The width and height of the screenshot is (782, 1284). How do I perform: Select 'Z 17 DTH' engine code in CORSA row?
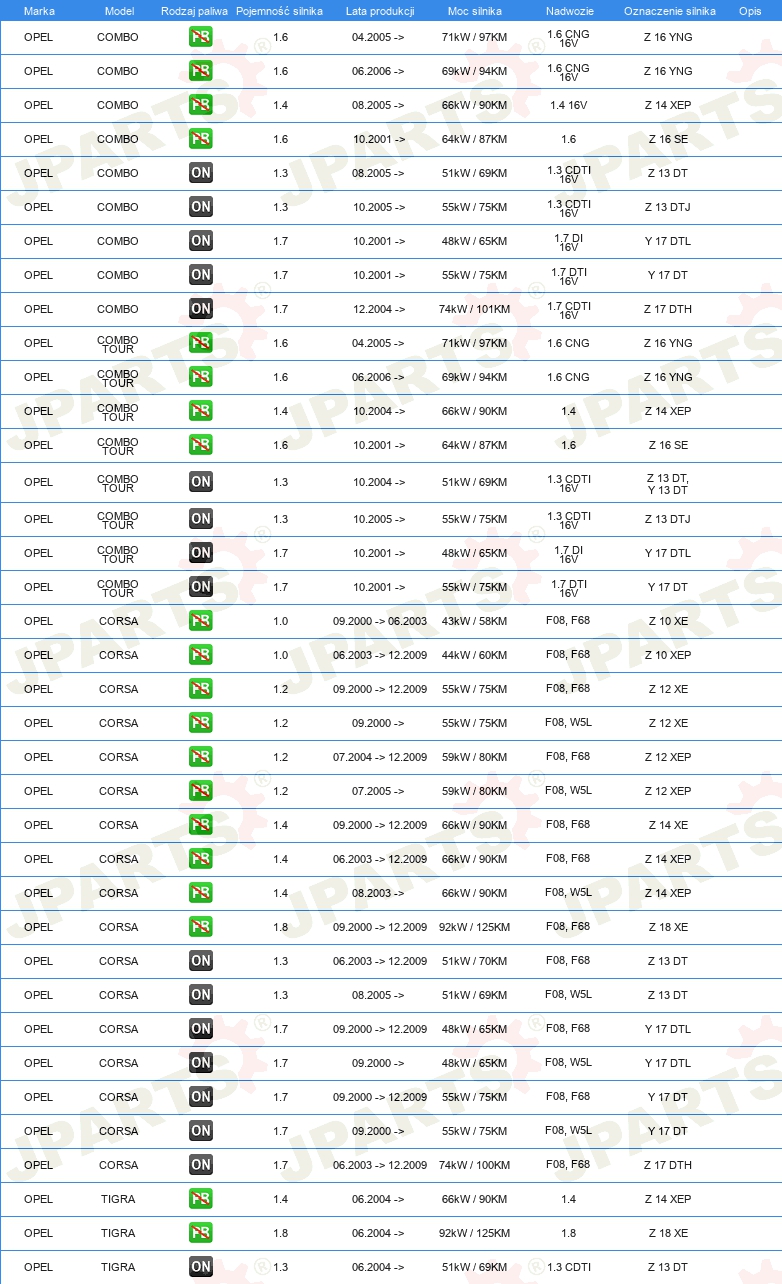point(668,1165)
